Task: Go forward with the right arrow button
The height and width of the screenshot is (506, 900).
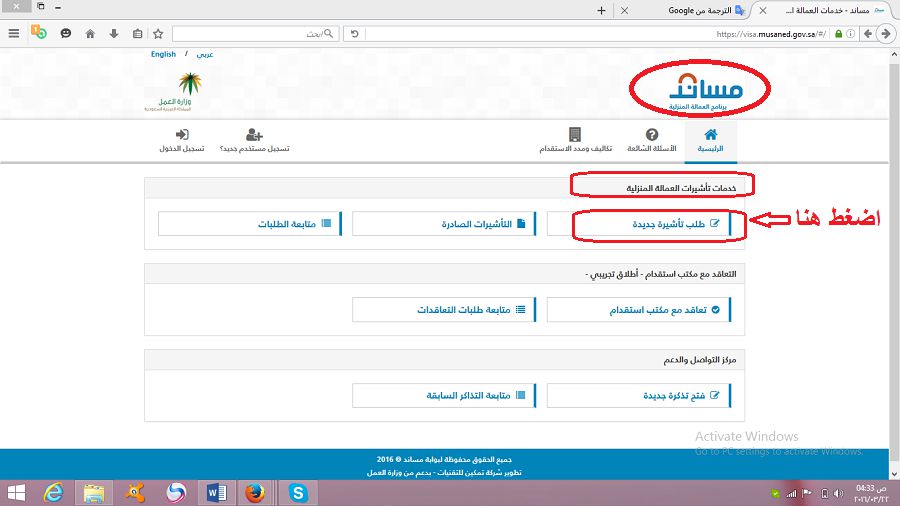Action: tap(886, 34)
